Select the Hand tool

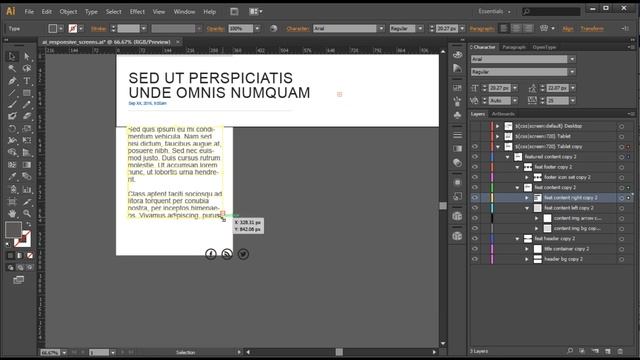12,213
